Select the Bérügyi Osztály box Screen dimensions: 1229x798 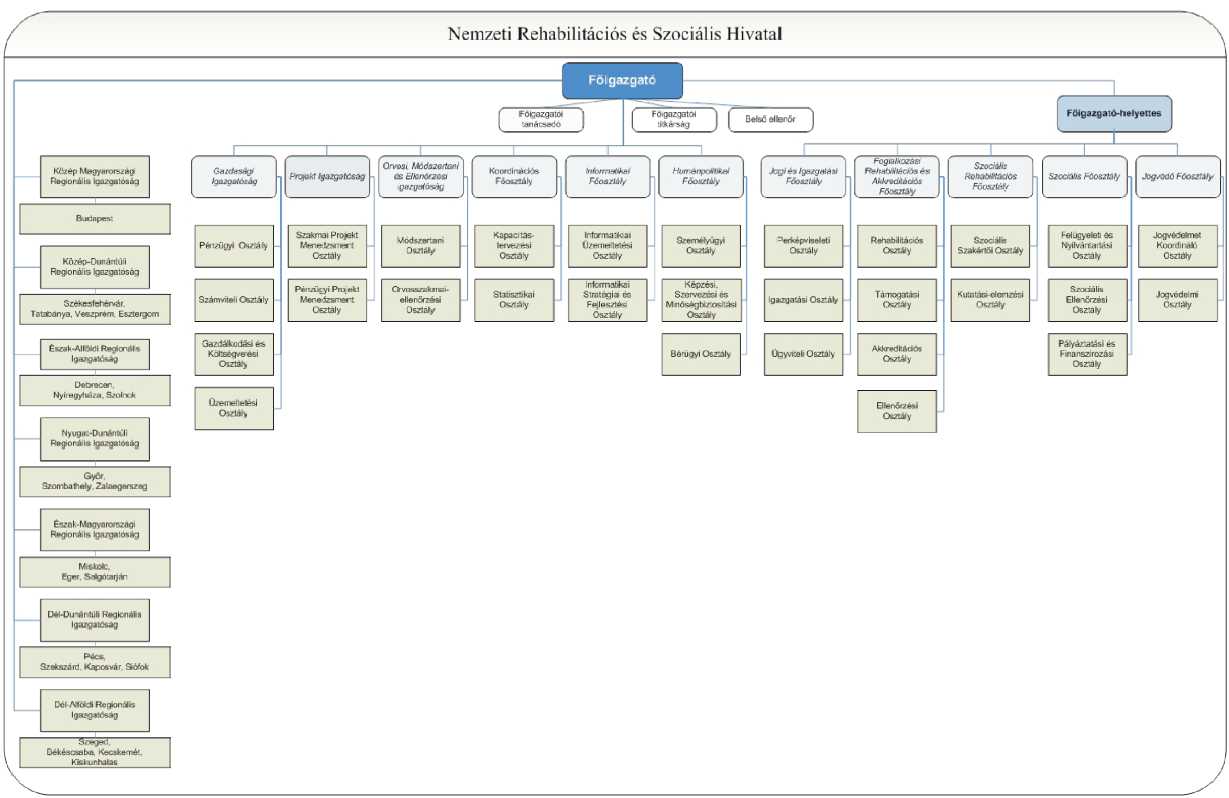[x=701, y=354]
